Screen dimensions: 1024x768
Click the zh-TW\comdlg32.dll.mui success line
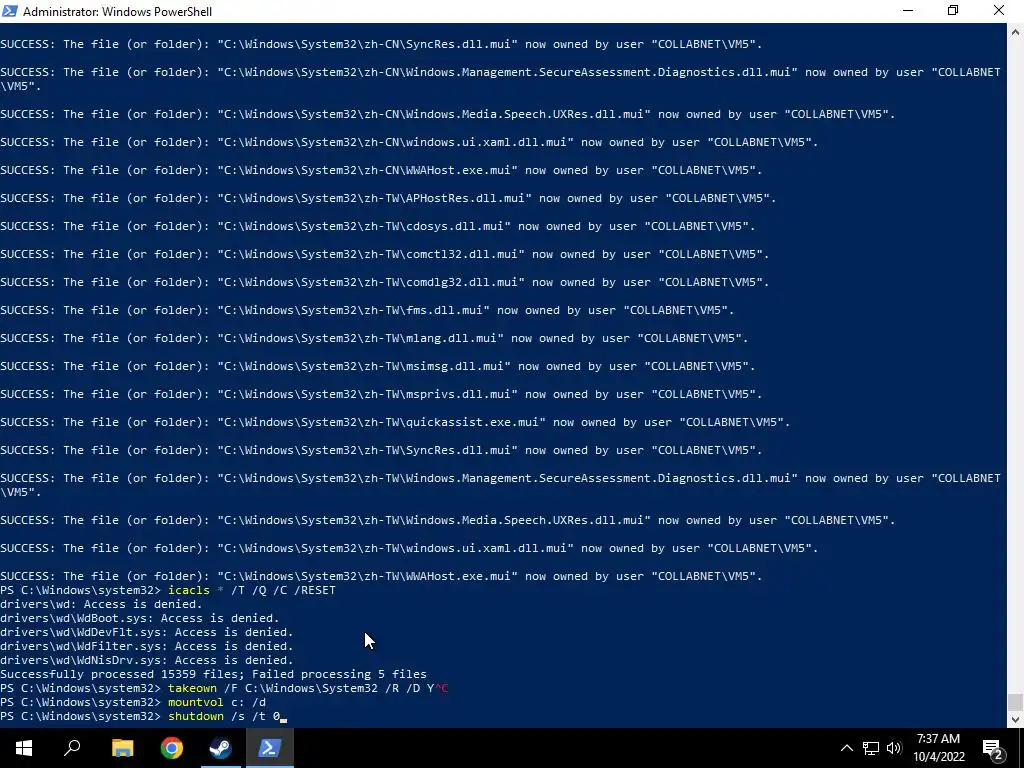pos(385,282)
